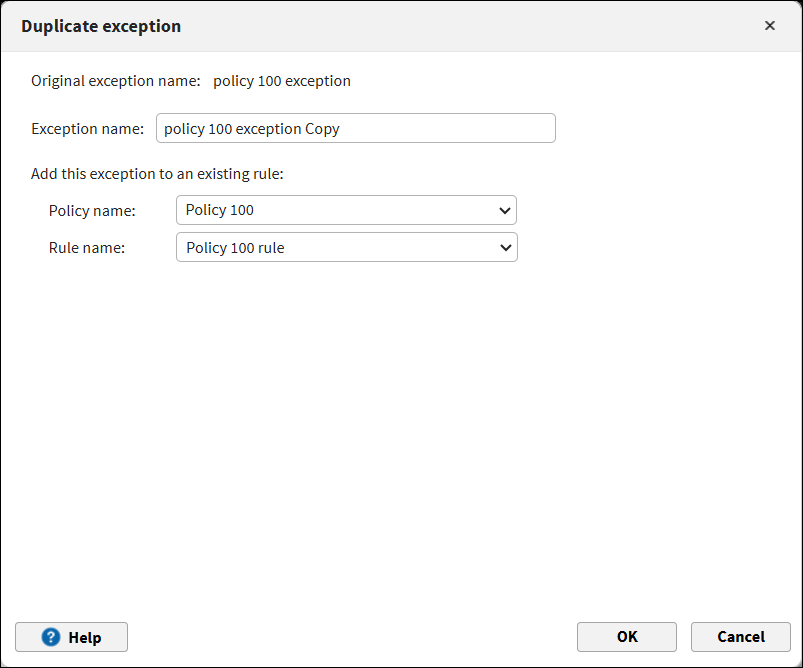Open the Policy name dropdown
This screenshot has width=803, height=668.
[346, 210]
